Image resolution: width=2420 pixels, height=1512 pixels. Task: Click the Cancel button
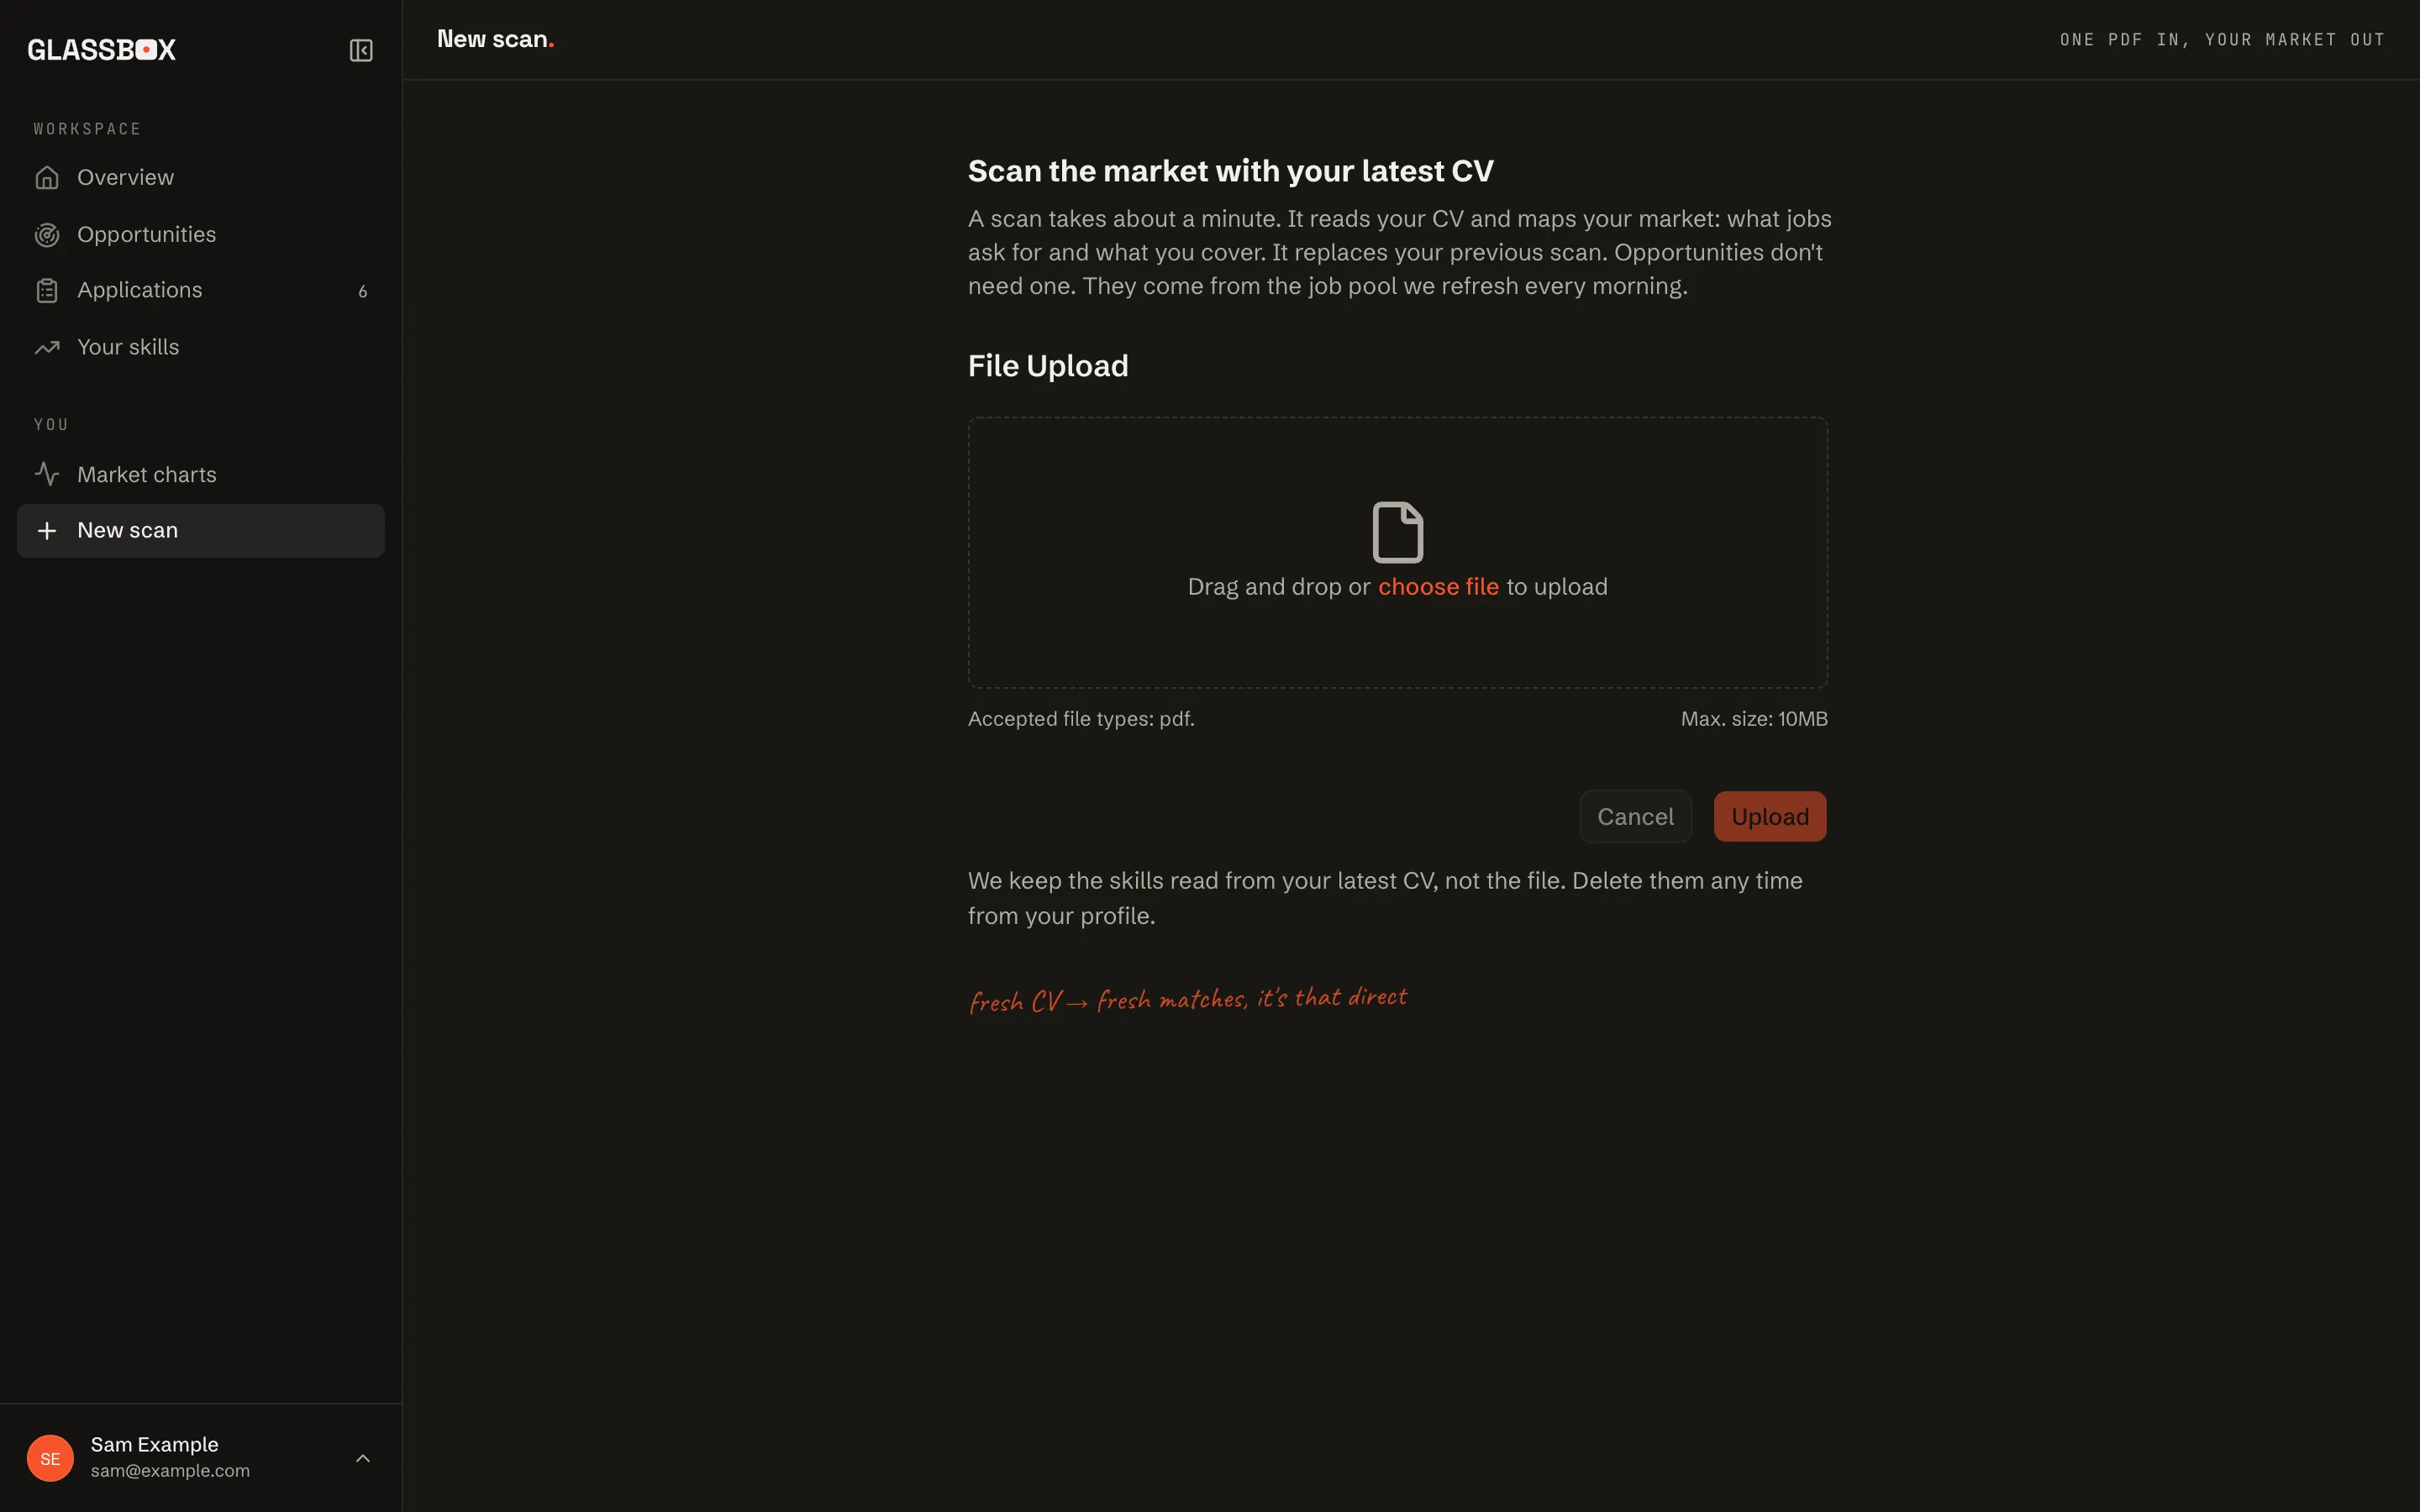1635,817
